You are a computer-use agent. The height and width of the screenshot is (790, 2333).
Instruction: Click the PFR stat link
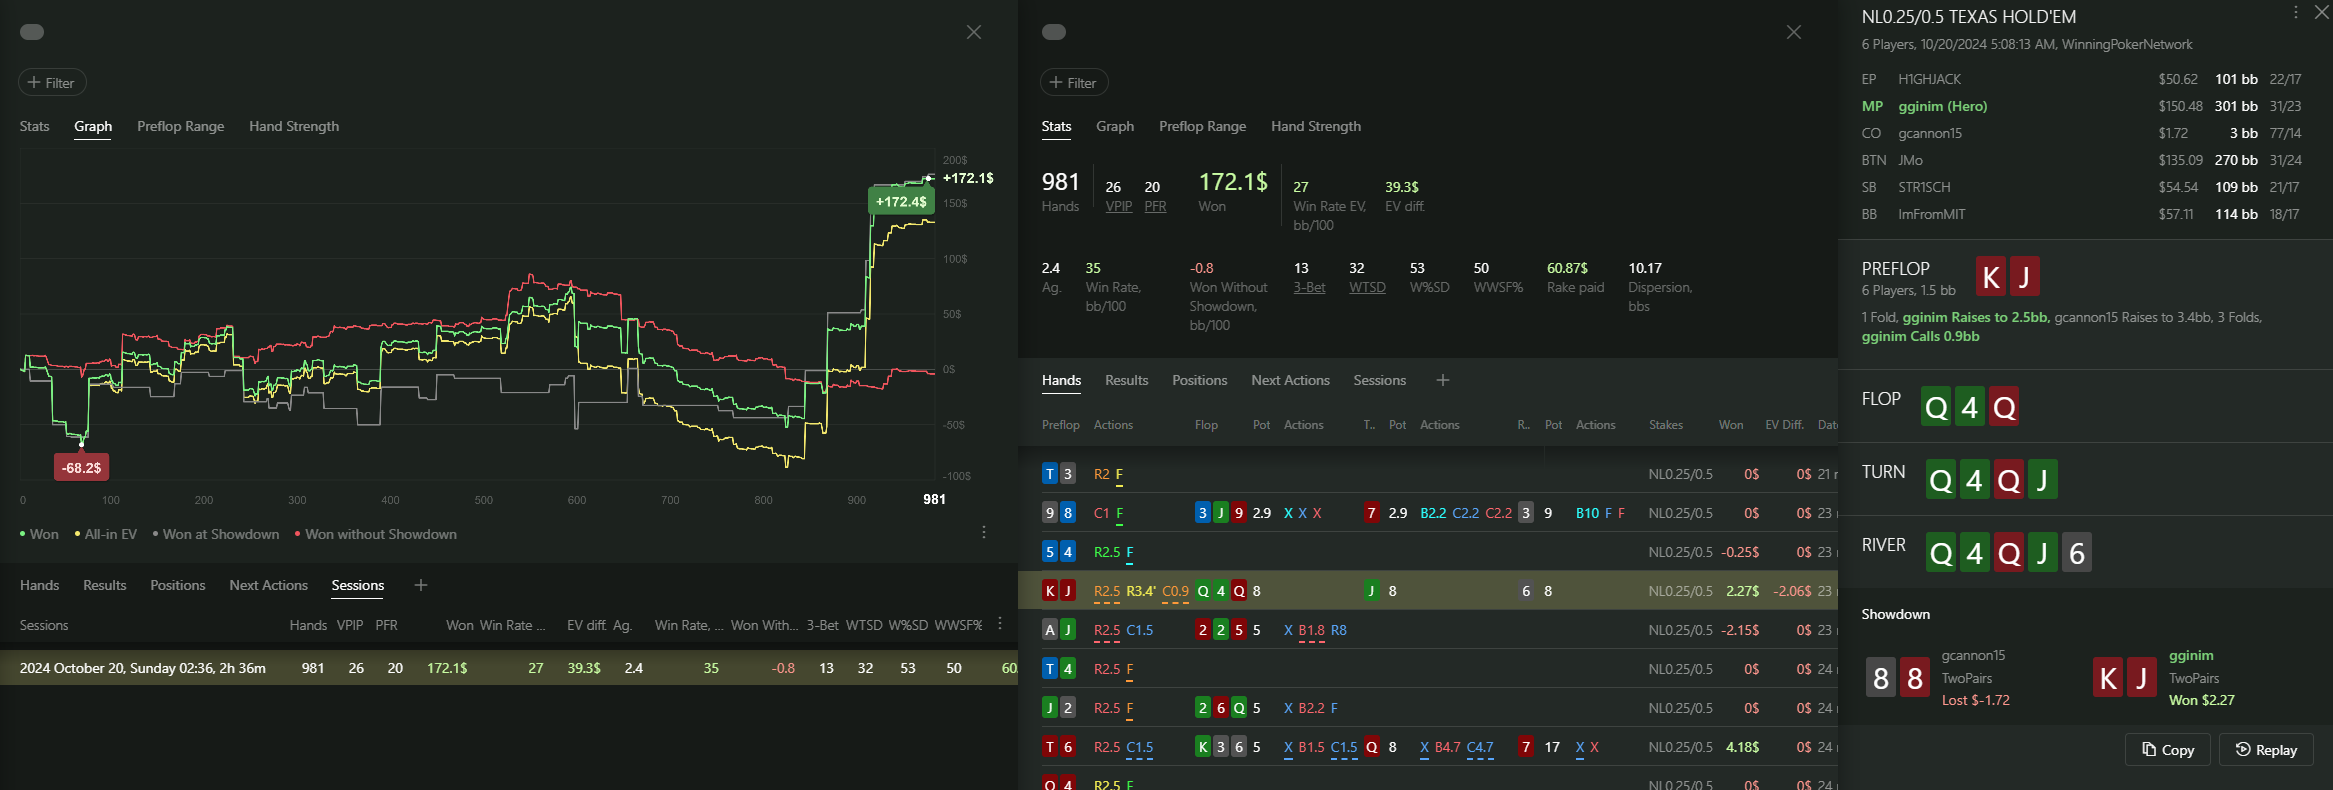[1155, 206]
